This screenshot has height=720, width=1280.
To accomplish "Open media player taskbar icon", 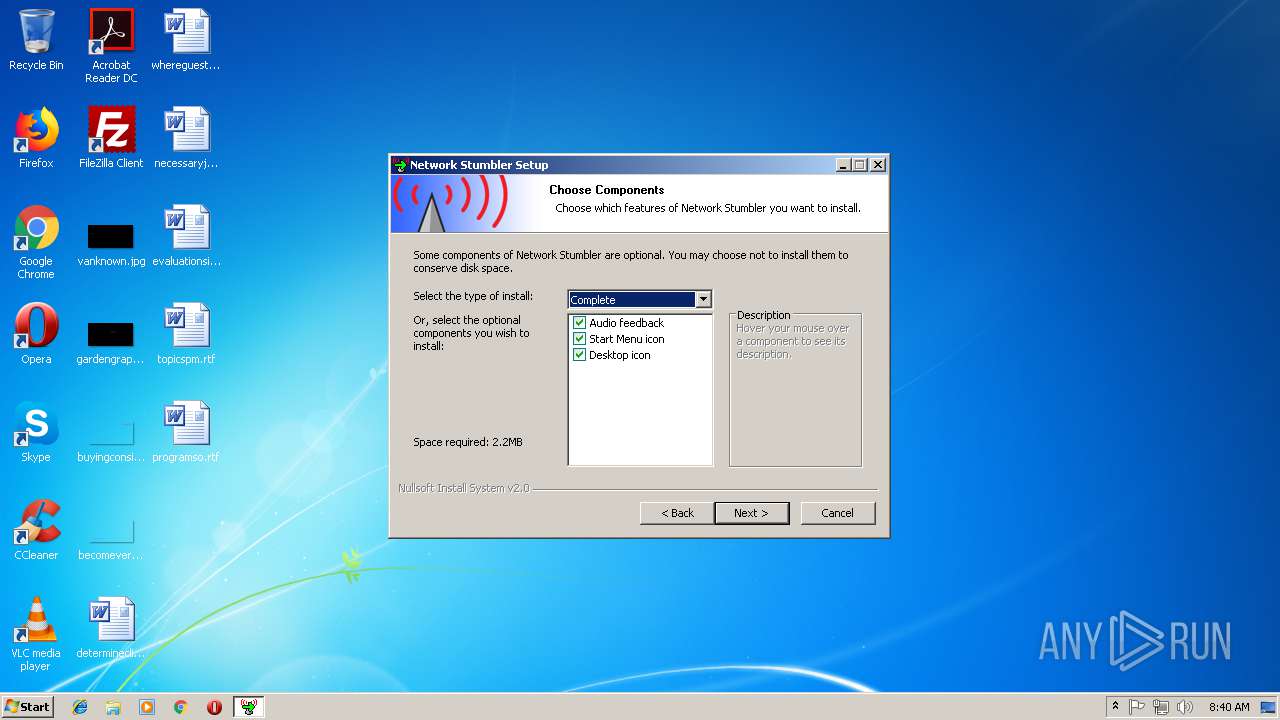I will click(x=147, y=707).
